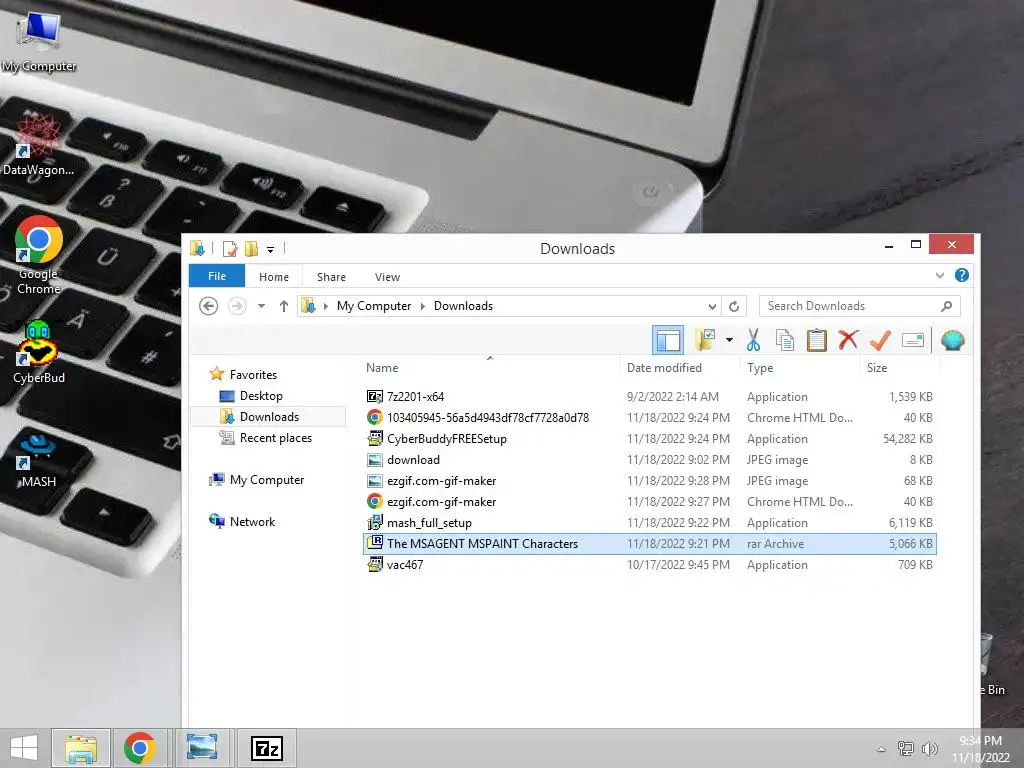
Task: Open File Explorer from the taskbar
Action: 81,748
